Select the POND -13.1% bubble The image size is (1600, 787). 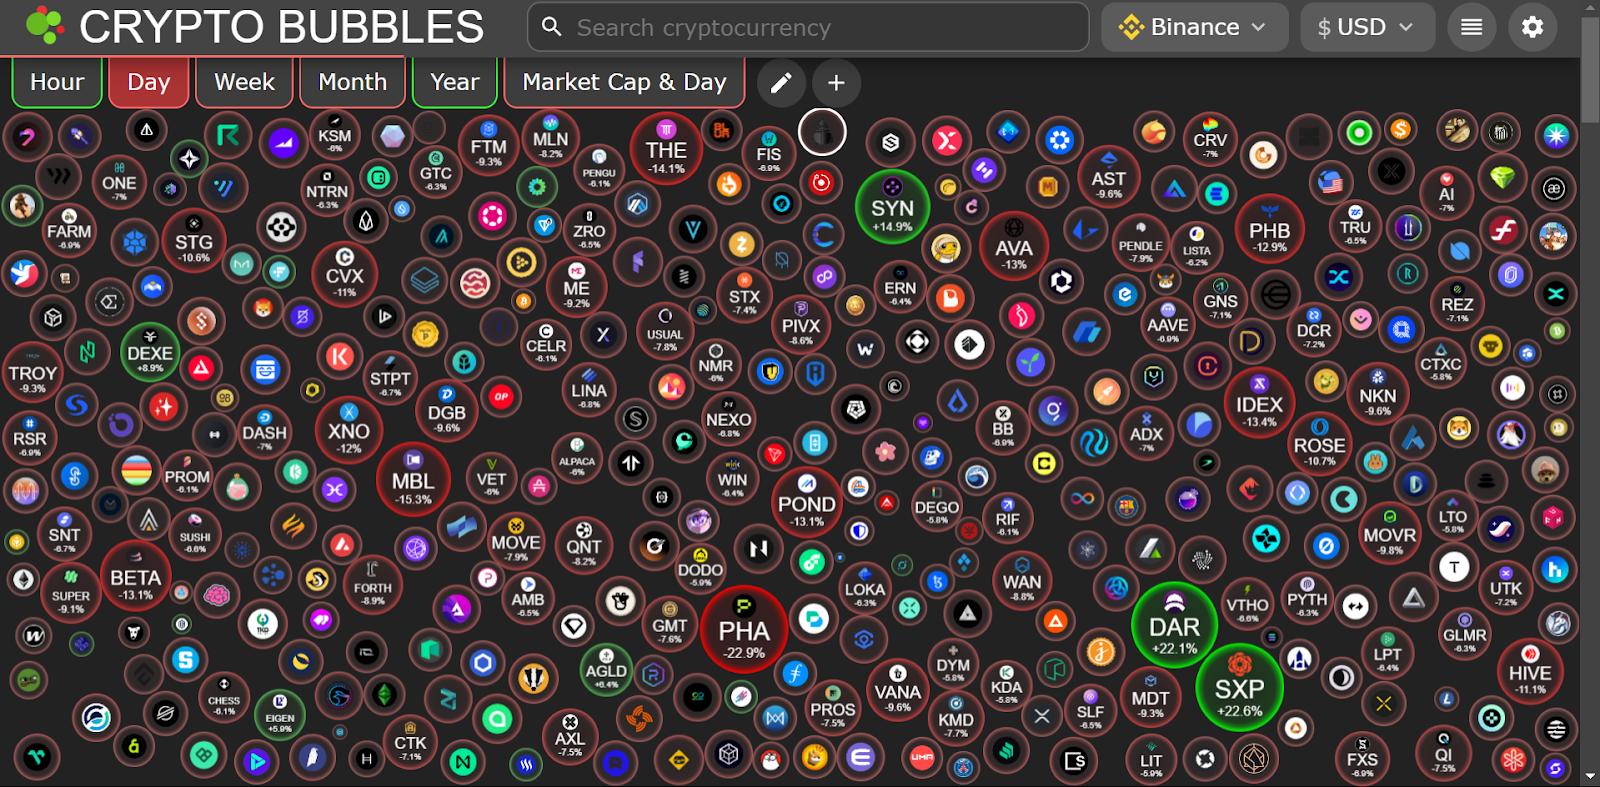[807, 501]
